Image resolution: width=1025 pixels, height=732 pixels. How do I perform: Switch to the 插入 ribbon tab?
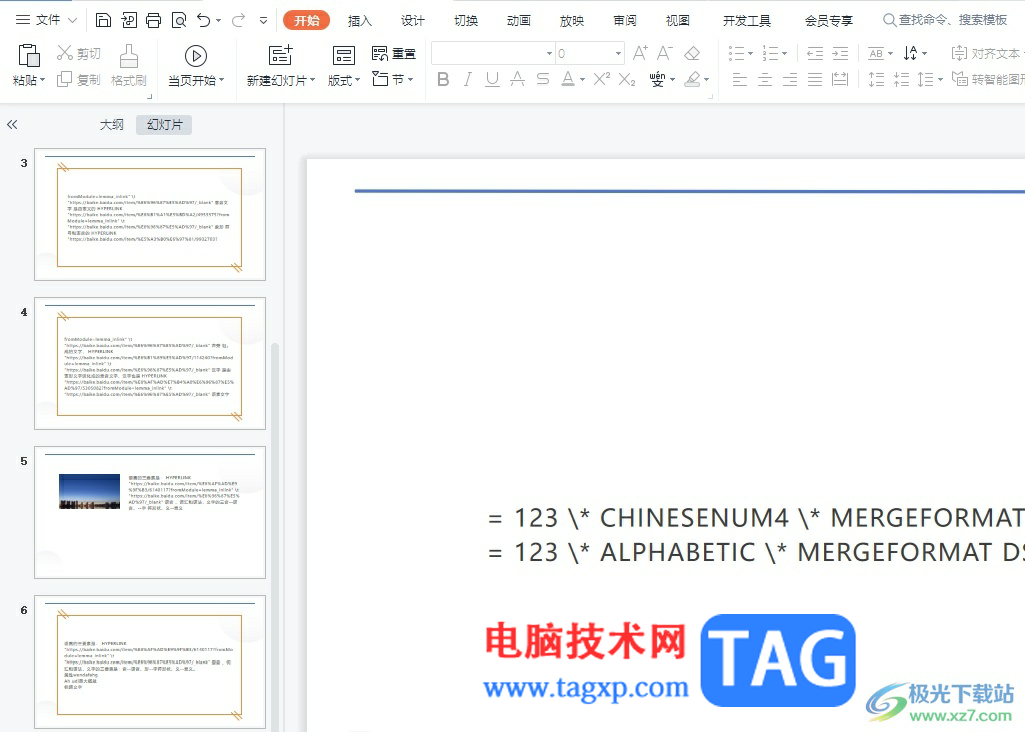click(360, 21)
